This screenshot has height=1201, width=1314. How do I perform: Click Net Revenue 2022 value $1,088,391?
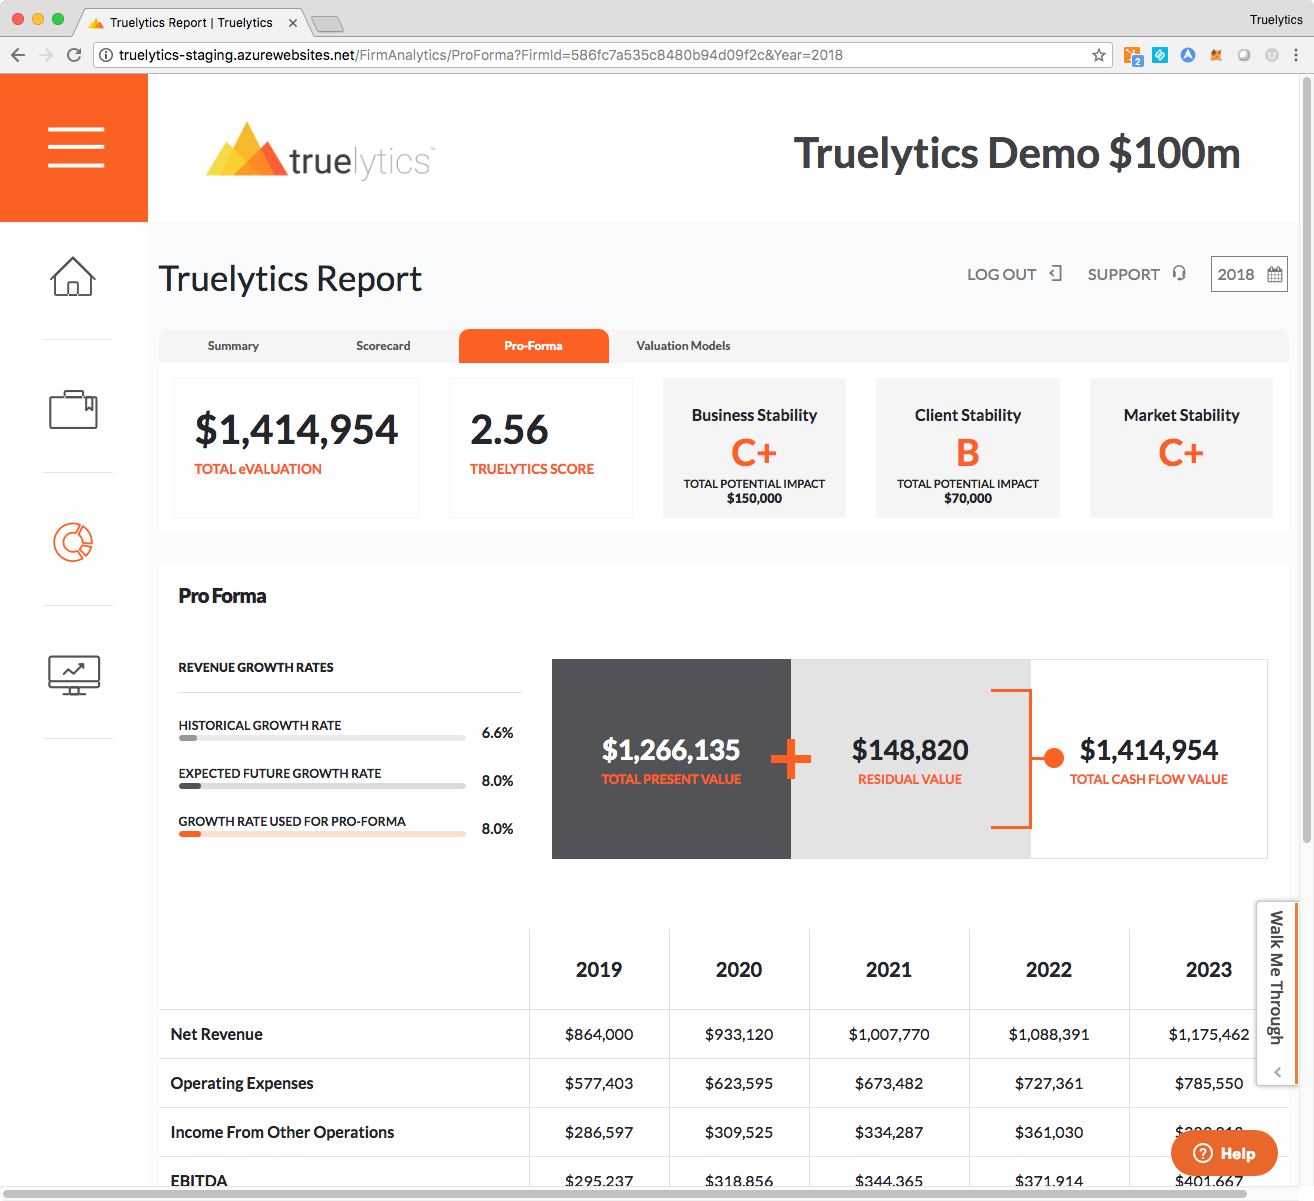[1049, 1034]
